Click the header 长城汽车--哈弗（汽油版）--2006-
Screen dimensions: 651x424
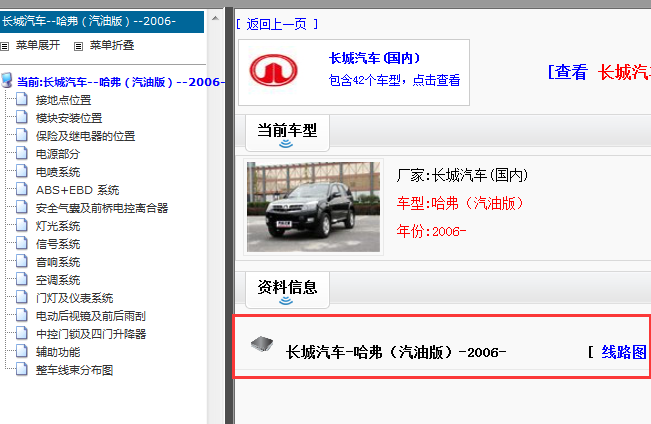tap(89, 21)
